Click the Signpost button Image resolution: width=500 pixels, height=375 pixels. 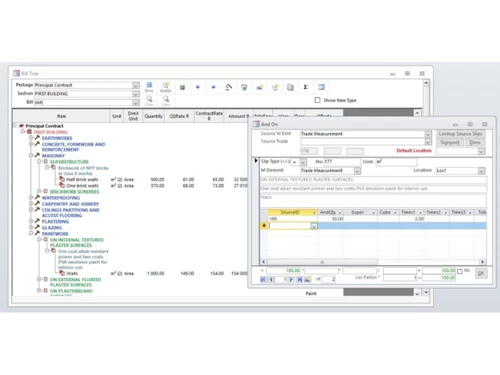(x=450, y=142)
